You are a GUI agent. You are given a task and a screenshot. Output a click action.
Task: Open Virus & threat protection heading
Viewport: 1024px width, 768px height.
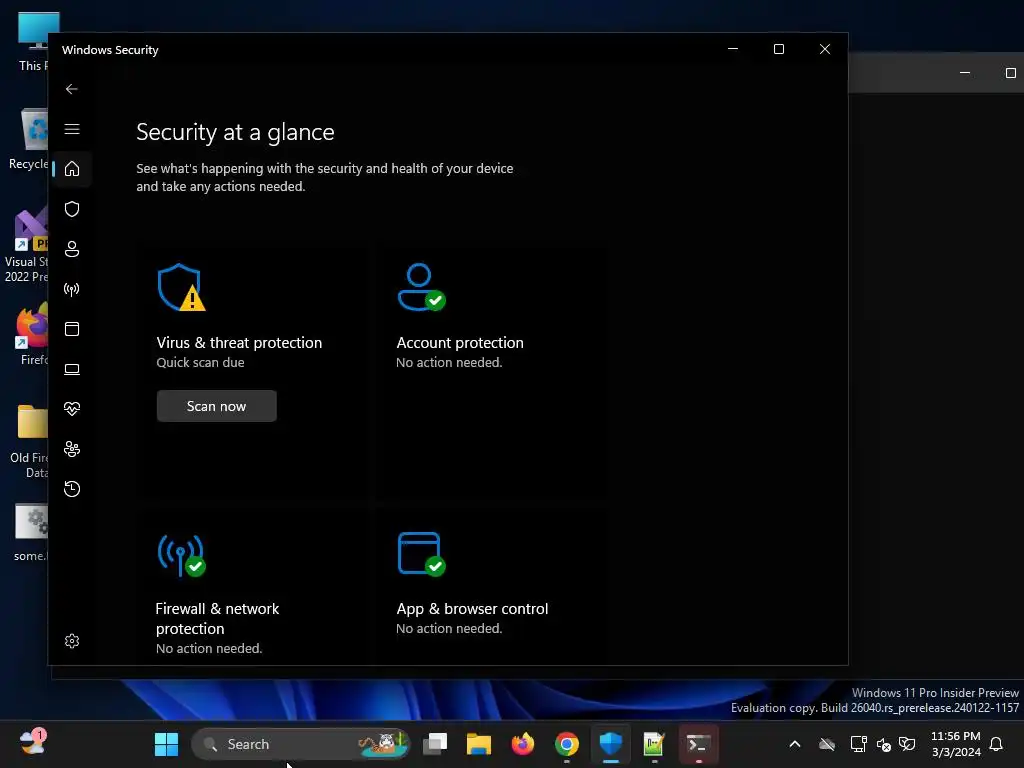(x=239, y=343)
